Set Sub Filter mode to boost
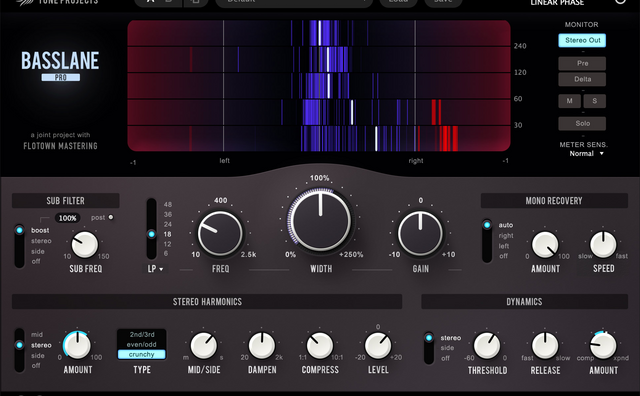Image resolution: width=640 pixels, height=396 pixels. (40, 230)
